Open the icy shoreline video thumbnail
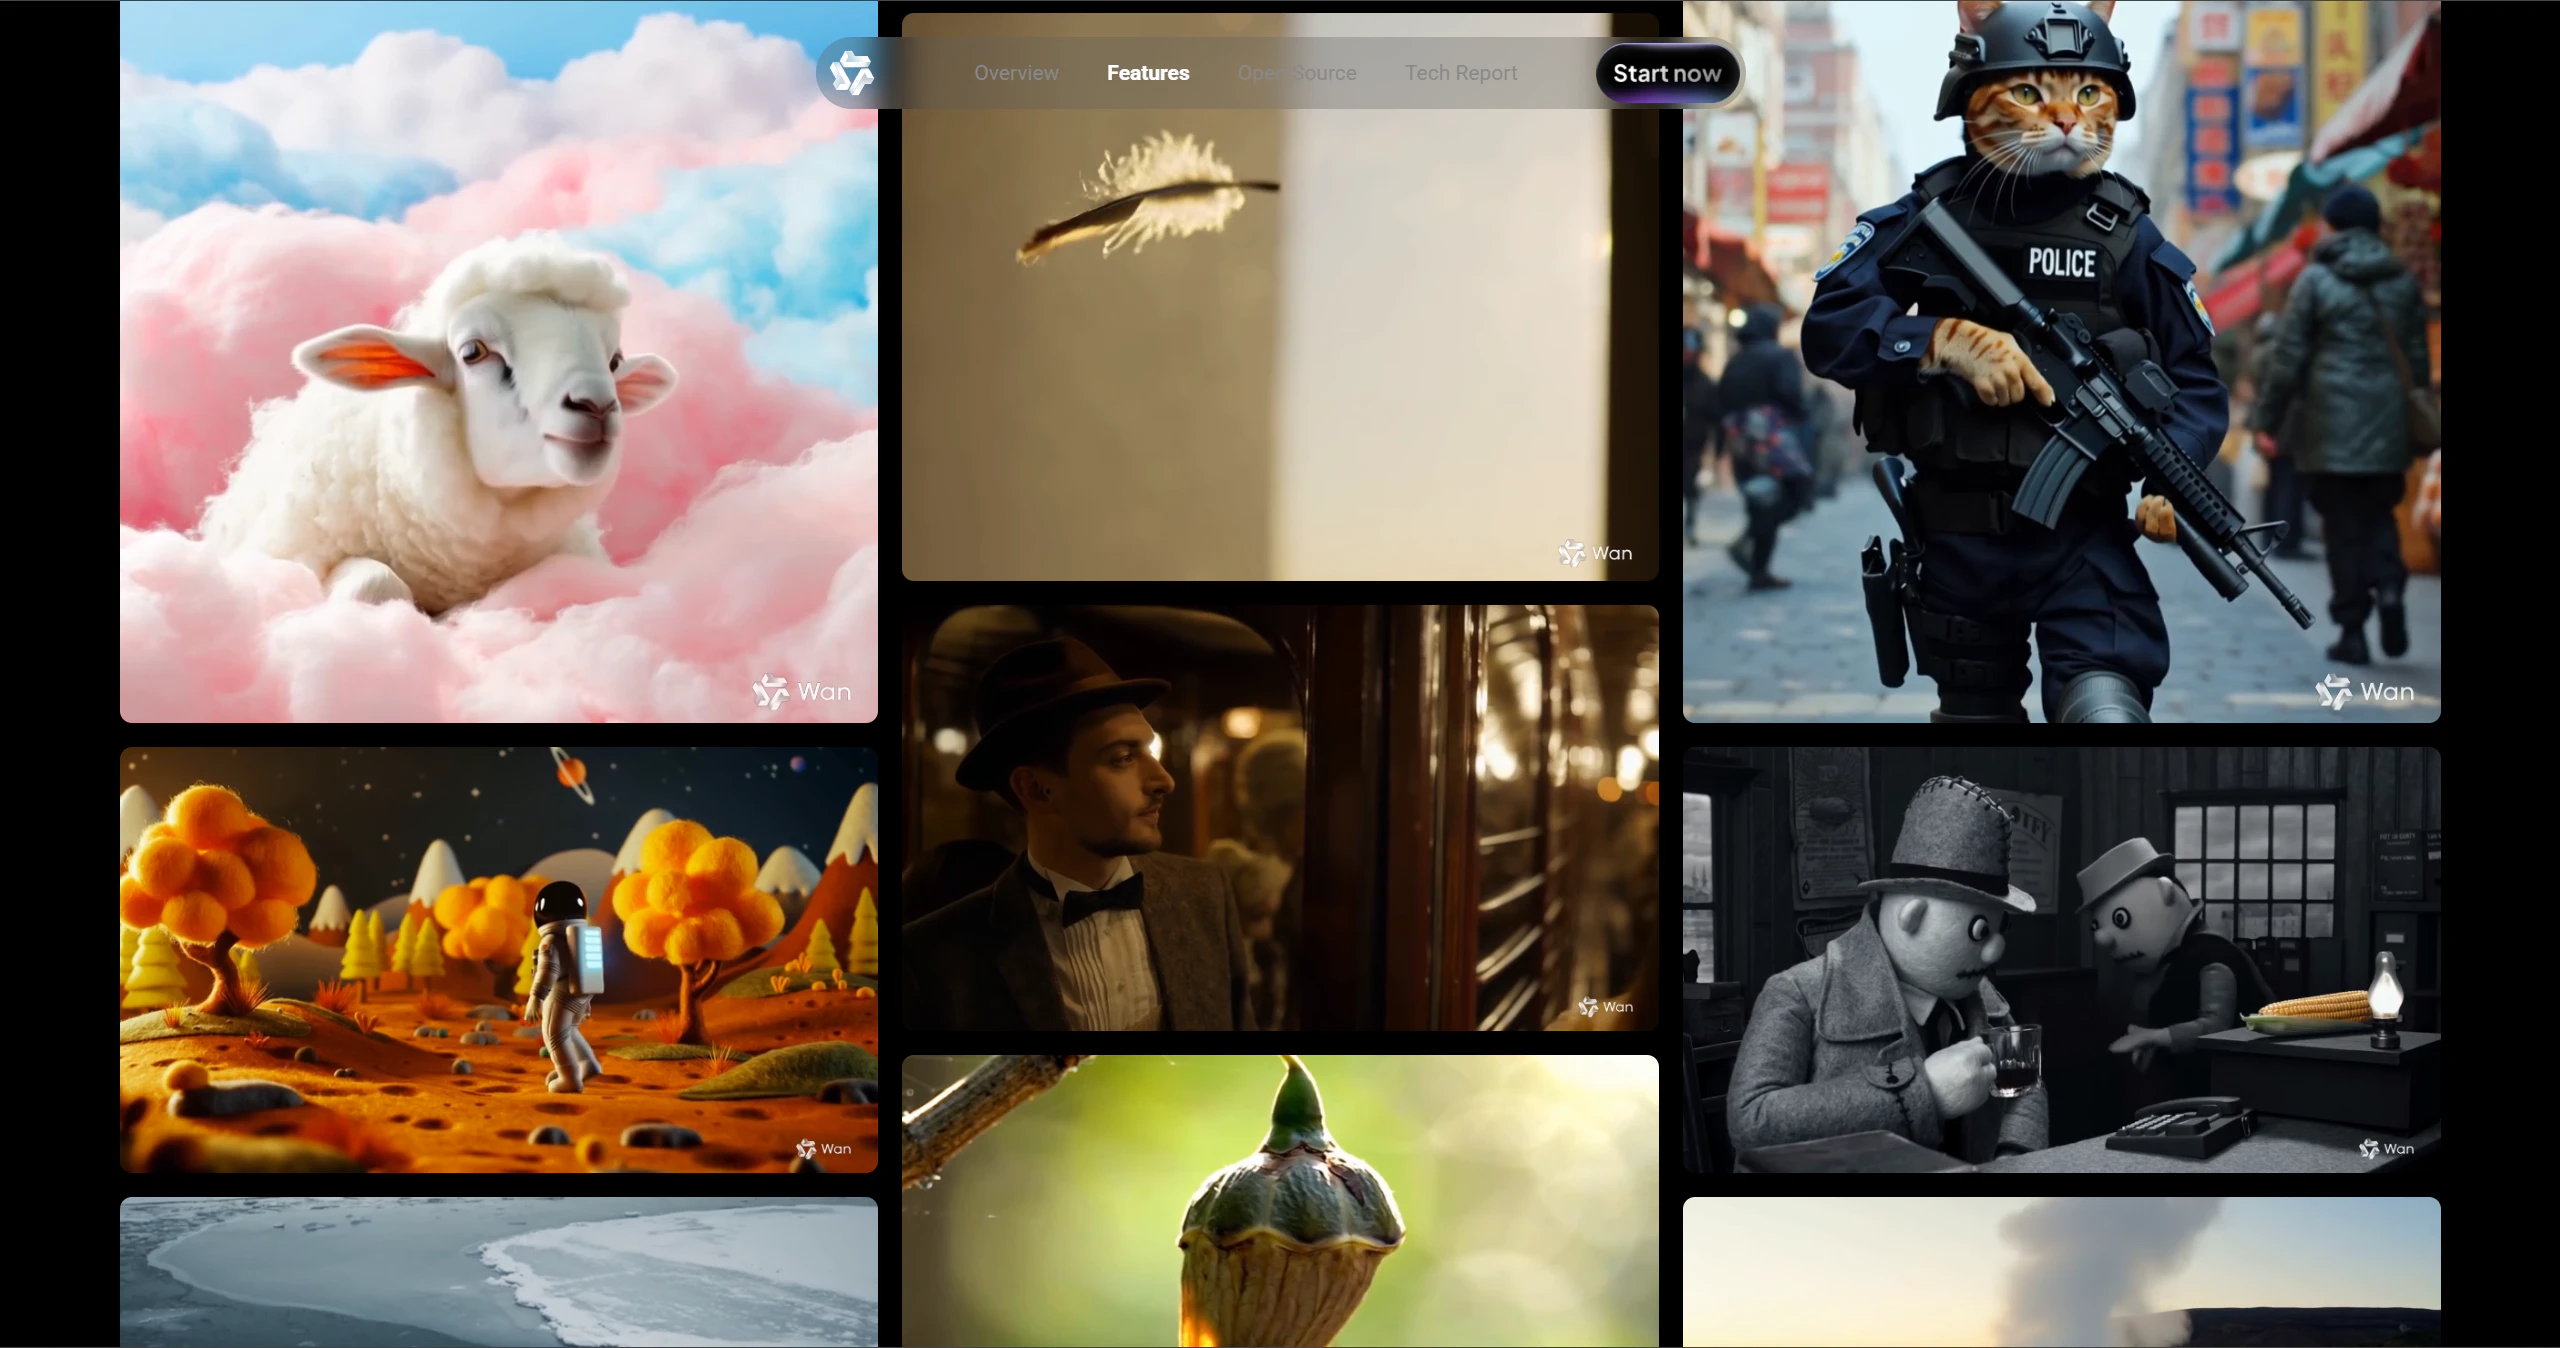 click(498, 1272)
